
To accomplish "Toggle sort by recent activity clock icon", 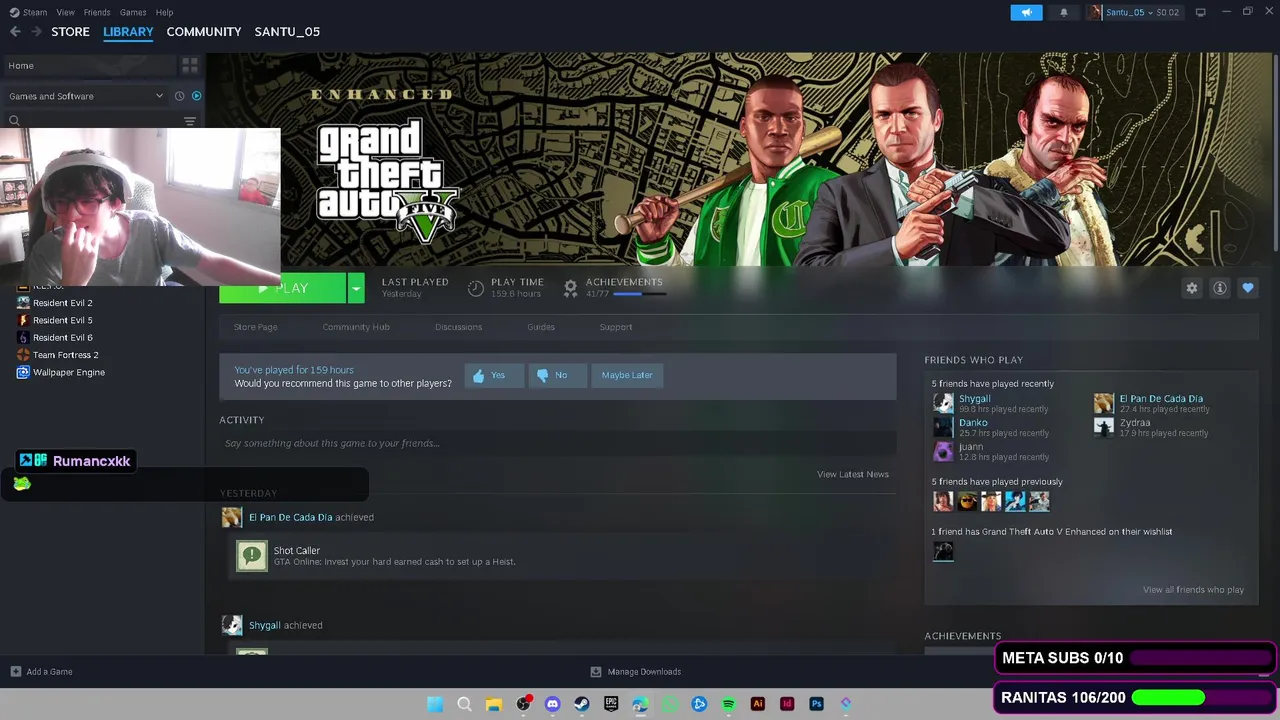I will pos(180,96).
